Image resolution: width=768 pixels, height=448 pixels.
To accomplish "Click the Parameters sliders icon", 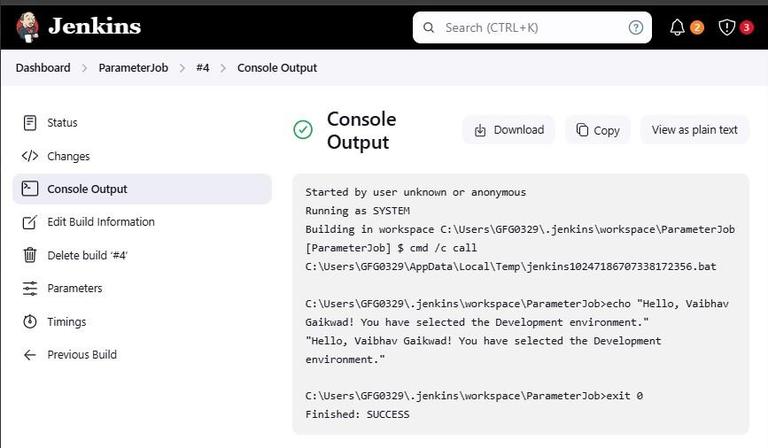I will click(30, 288).
